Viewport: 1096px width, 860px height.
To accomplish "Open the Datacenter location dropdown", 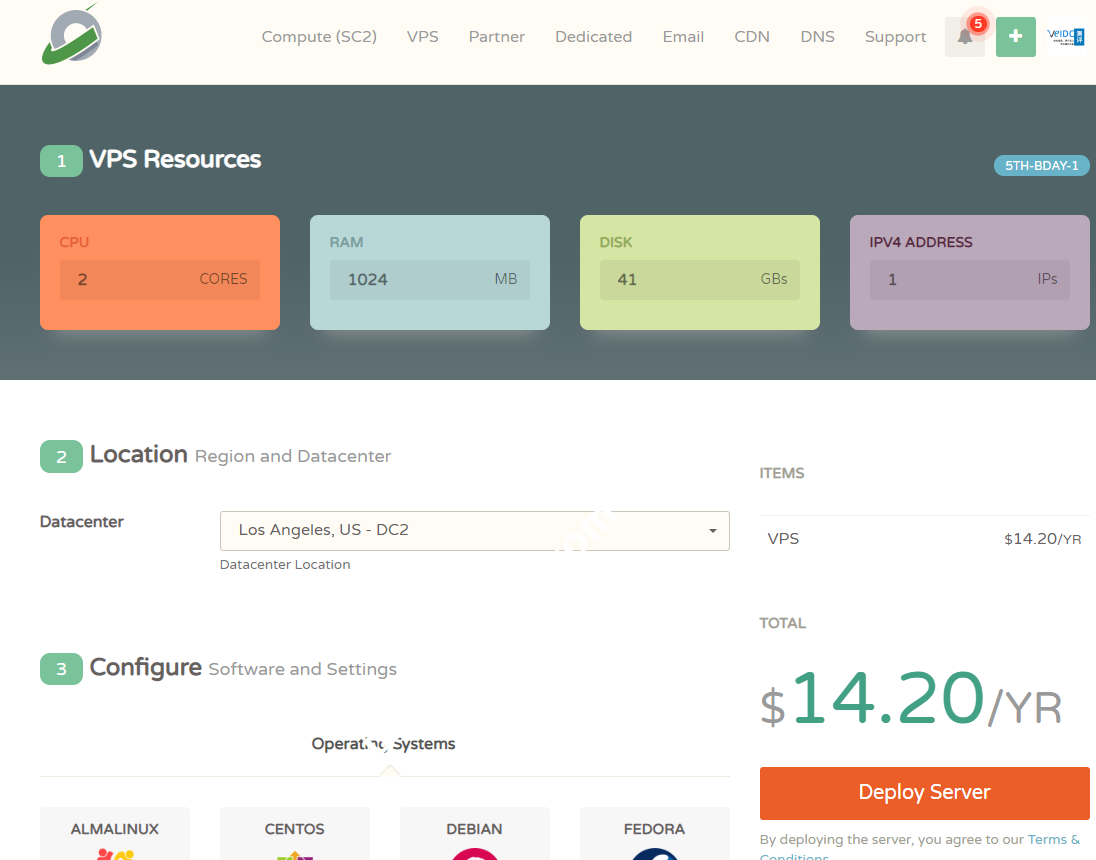I will pos(474,530).
